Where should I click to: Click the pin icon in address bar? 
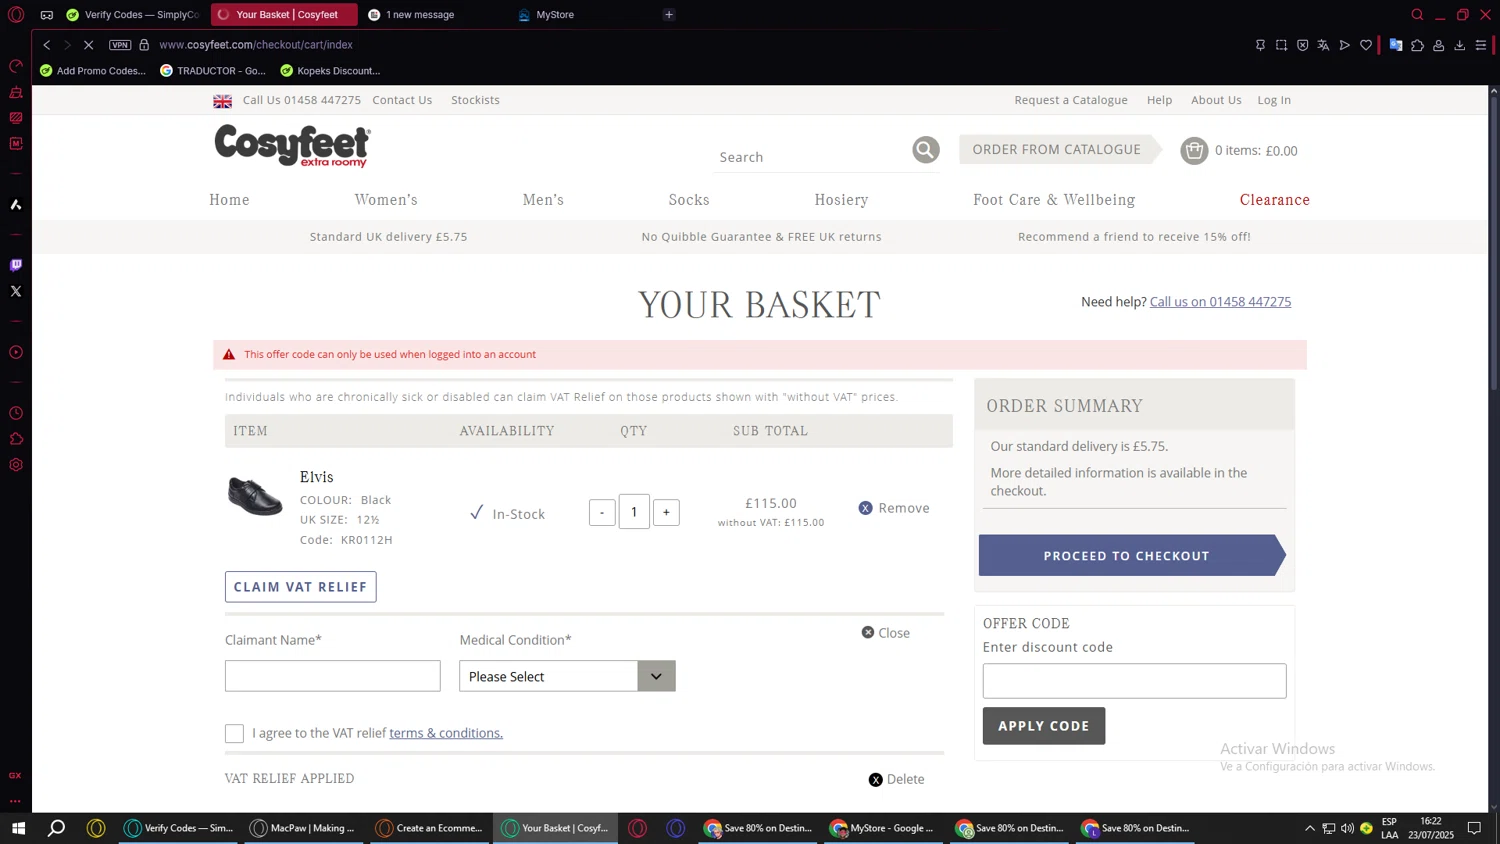(x=1260, y=45)
